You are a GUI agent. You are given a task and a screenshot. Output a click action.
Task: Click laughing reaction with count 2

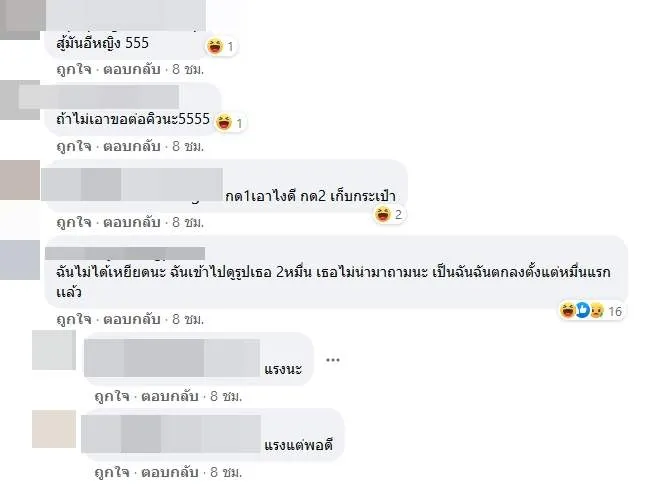pos(383,214)
